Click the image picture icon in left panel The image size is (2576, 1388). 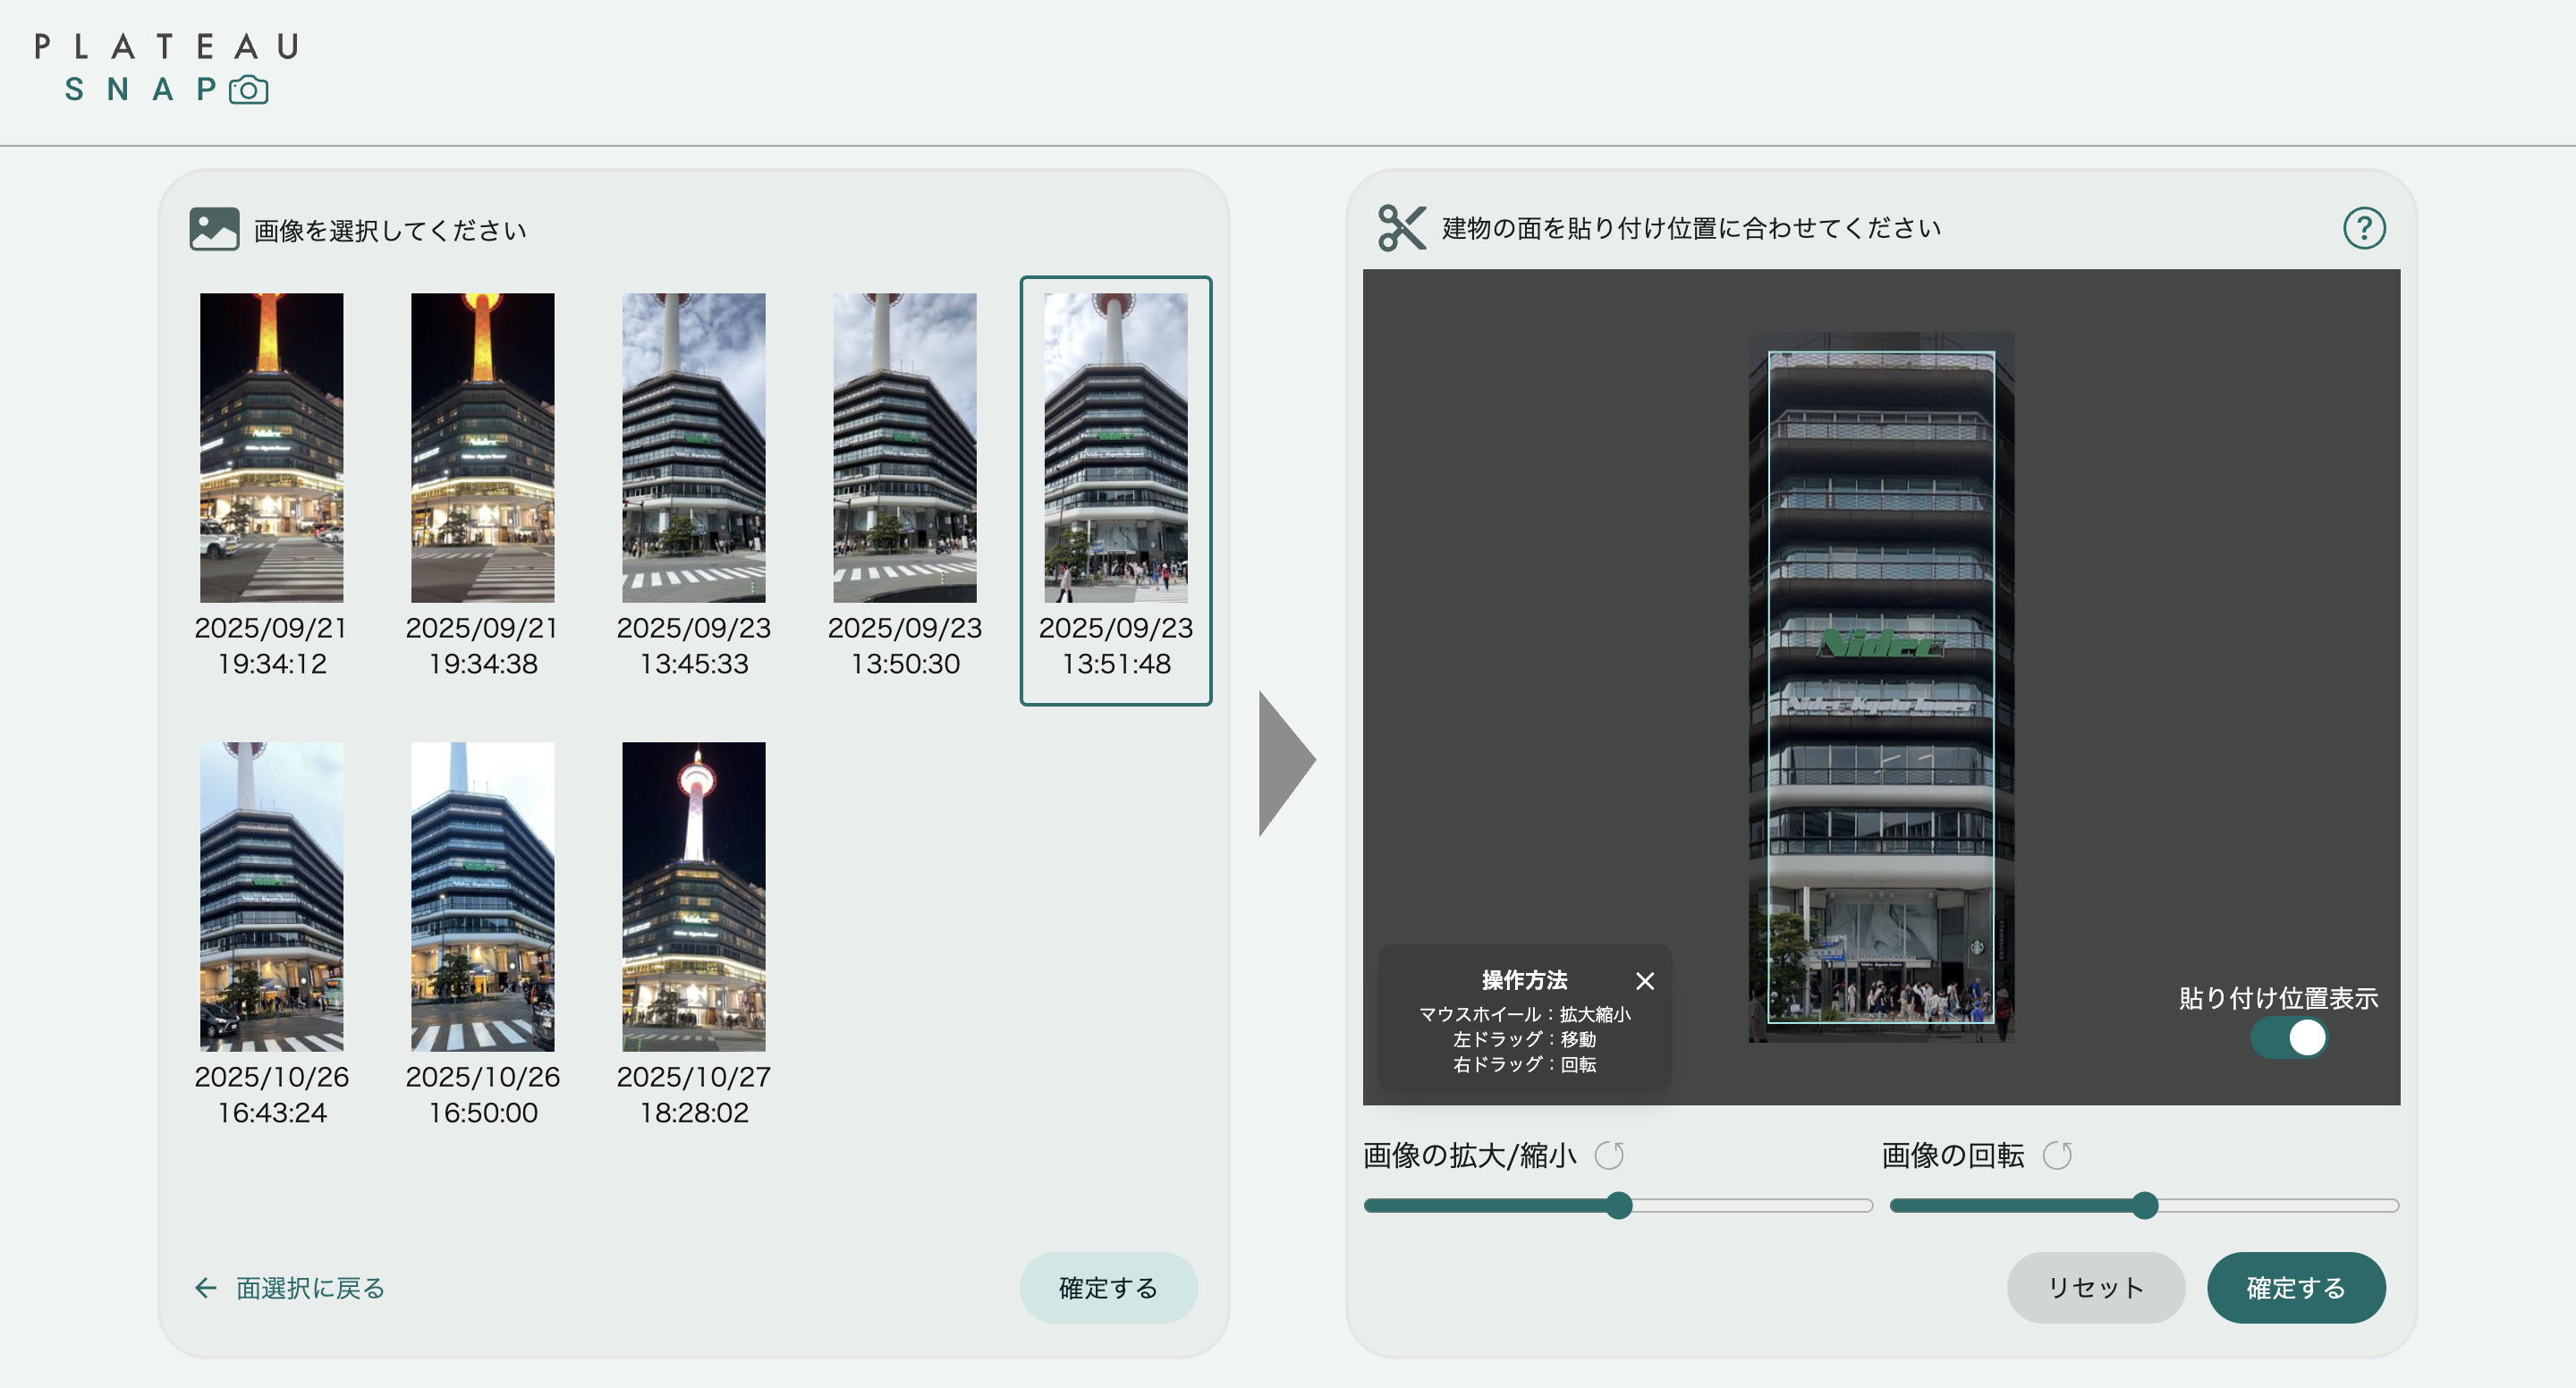(214, 229)
